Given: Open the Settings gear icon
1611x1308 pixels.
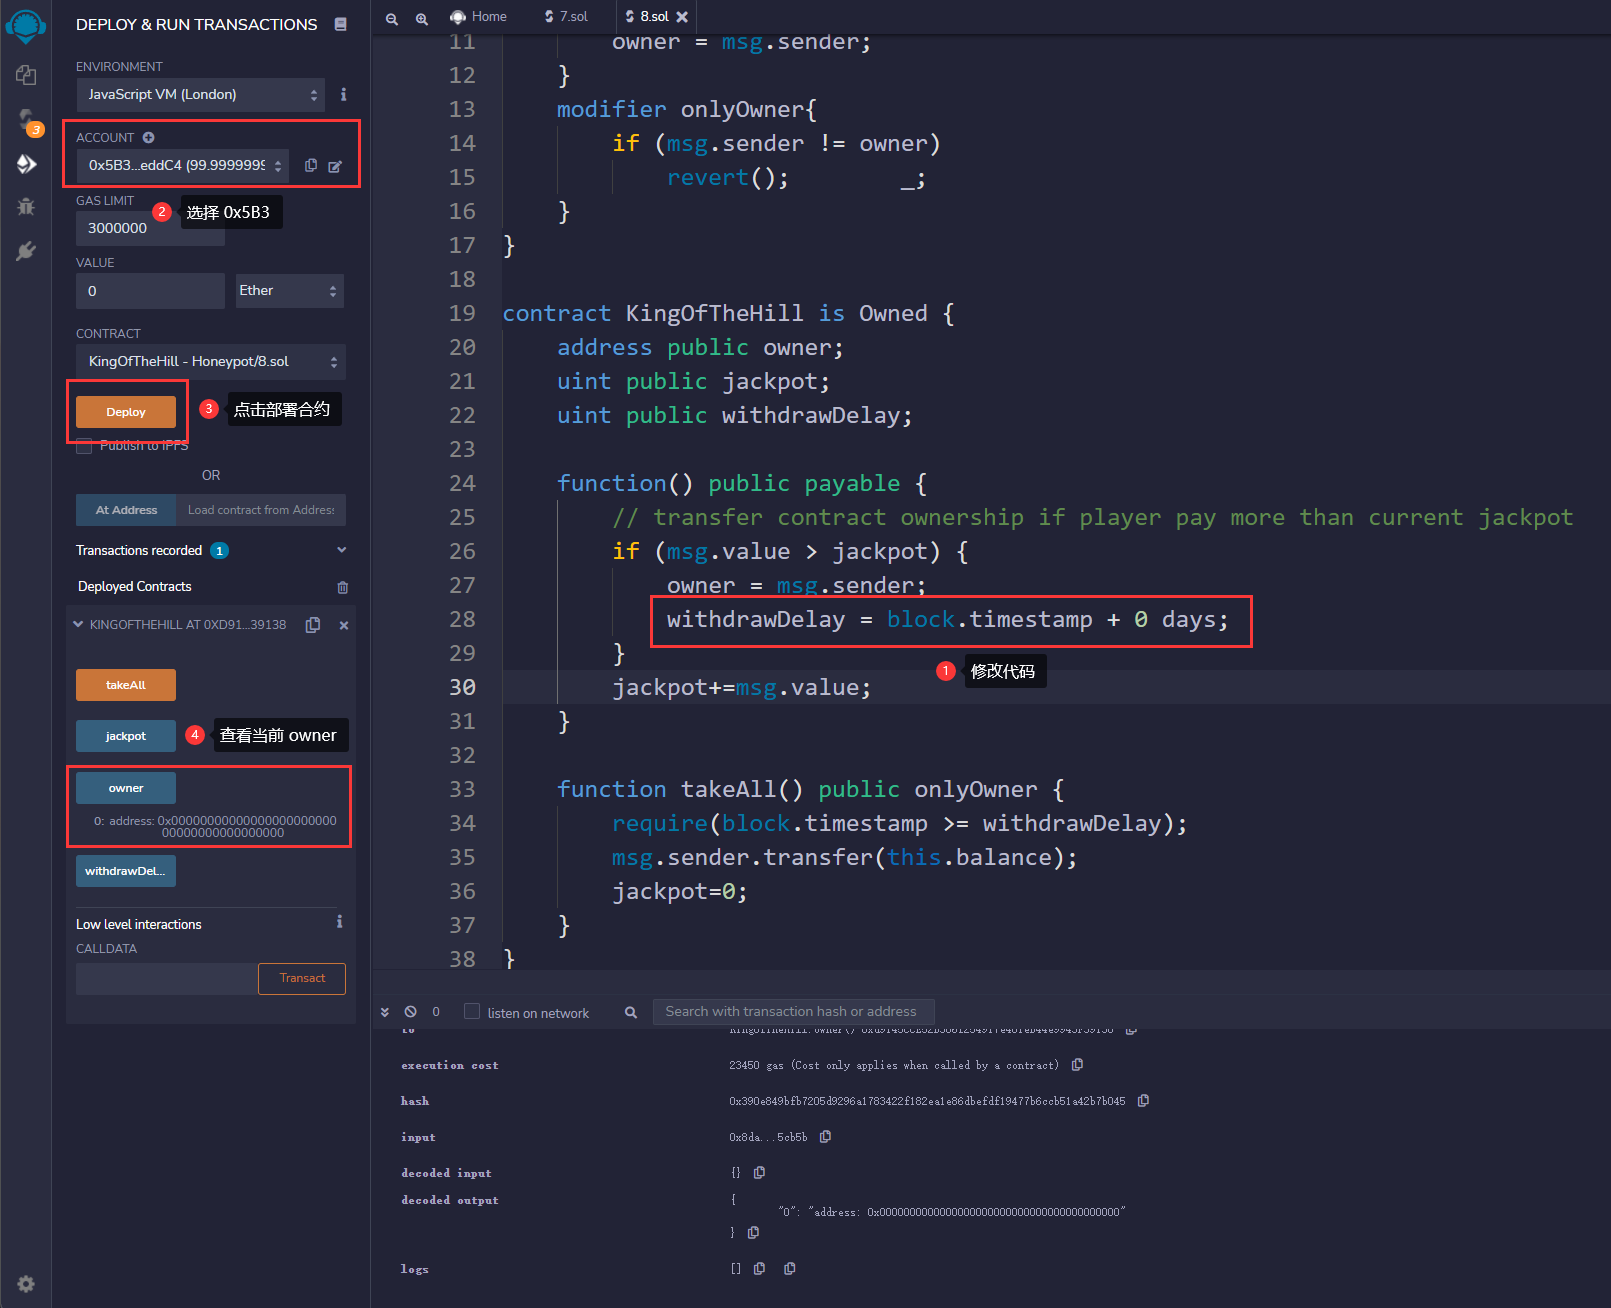Looking at the screenshot, I should 26,1284.
